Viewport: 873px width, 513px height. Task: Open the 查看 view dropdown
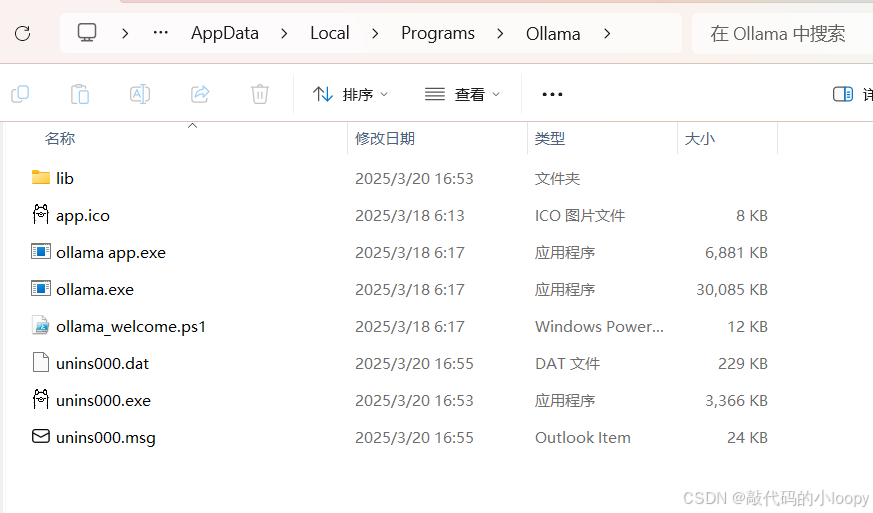tap(462, 95)
